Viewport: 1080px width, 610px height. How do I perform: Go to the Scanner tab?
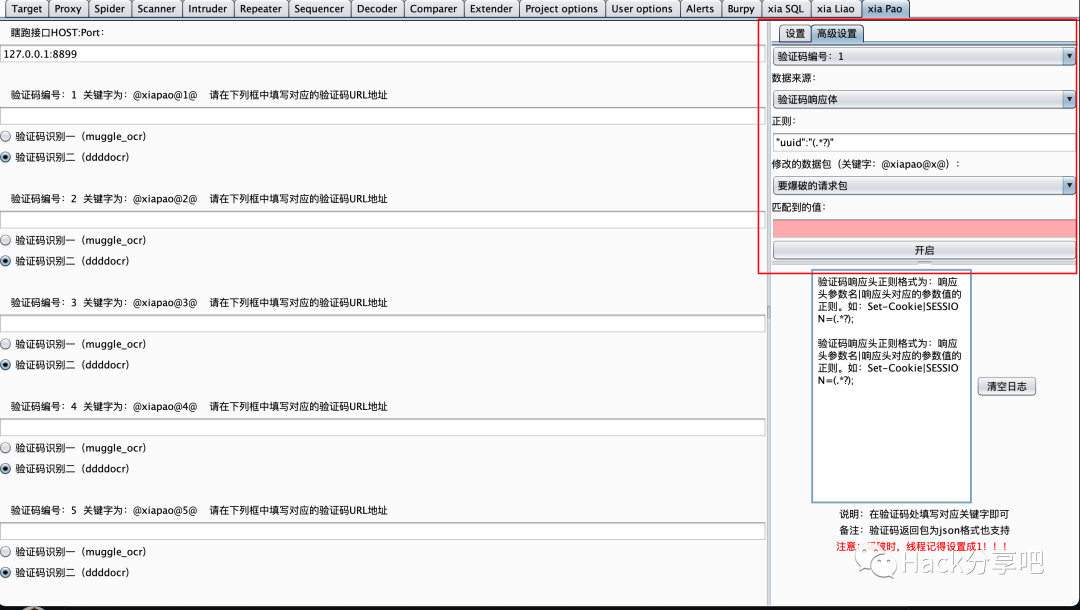(x=156, y=9)
